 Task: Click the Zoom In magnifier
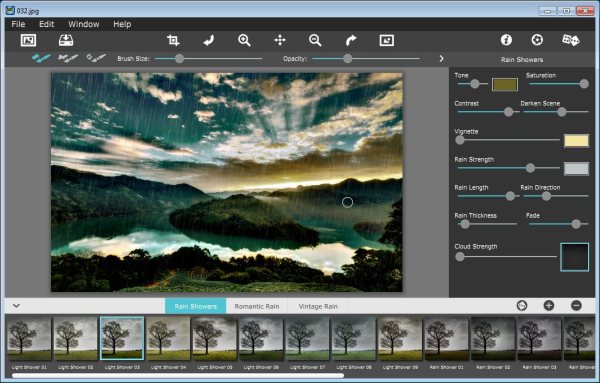[x=244, y=40]
